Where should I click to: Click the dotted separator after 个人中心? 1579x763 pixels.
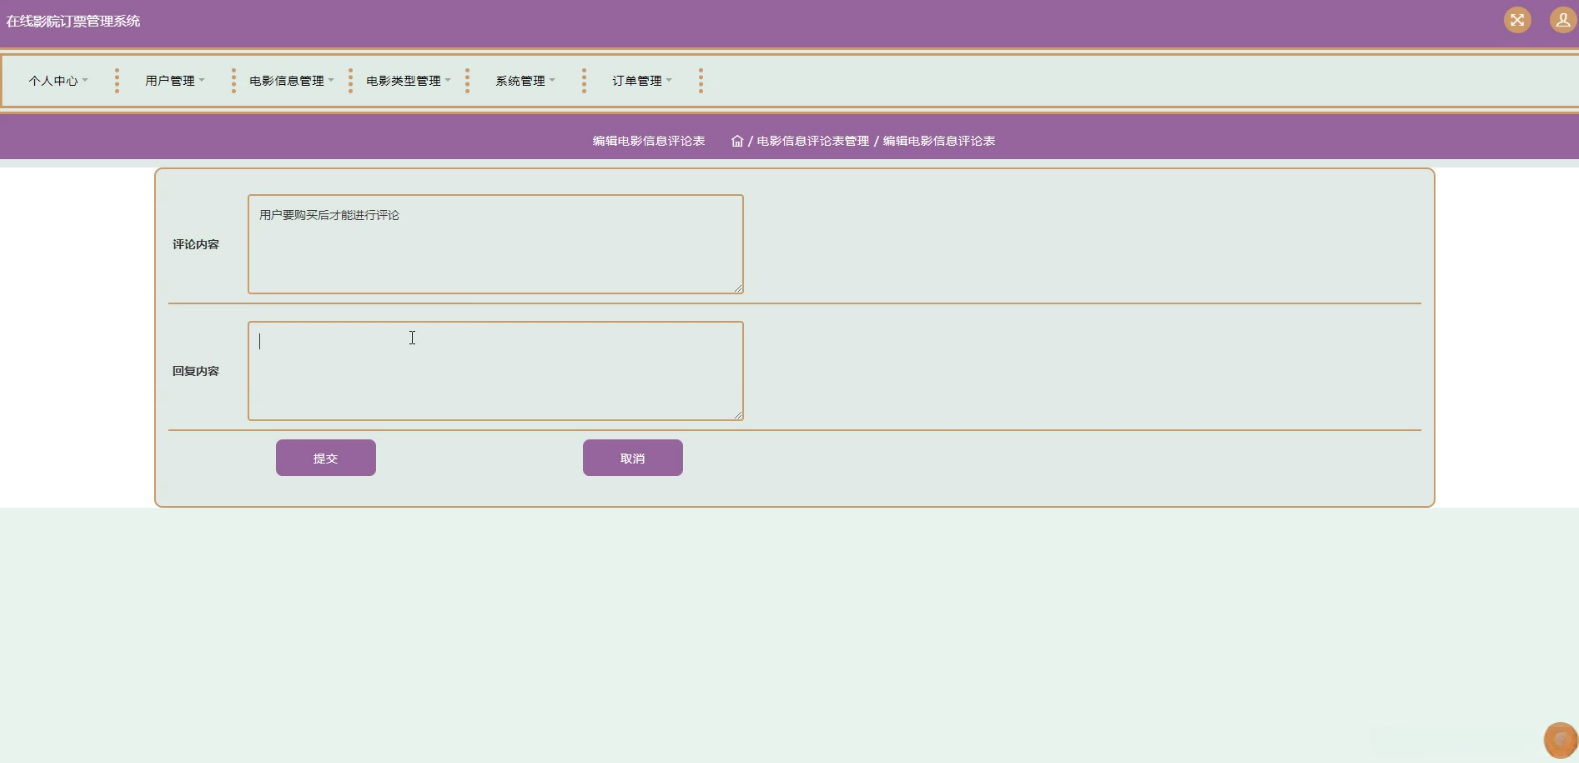[117, 81]
